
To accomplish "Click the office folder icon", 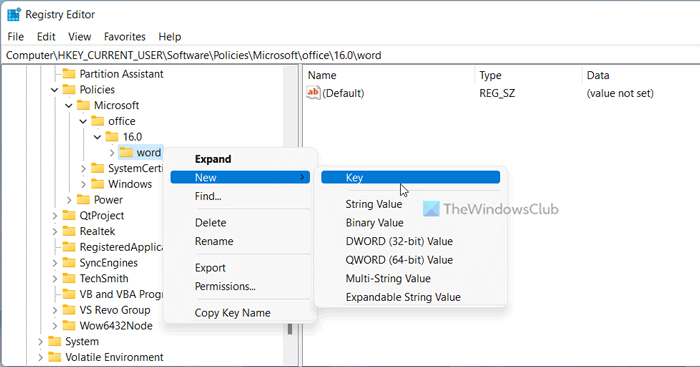I will [x=97, y=121].
